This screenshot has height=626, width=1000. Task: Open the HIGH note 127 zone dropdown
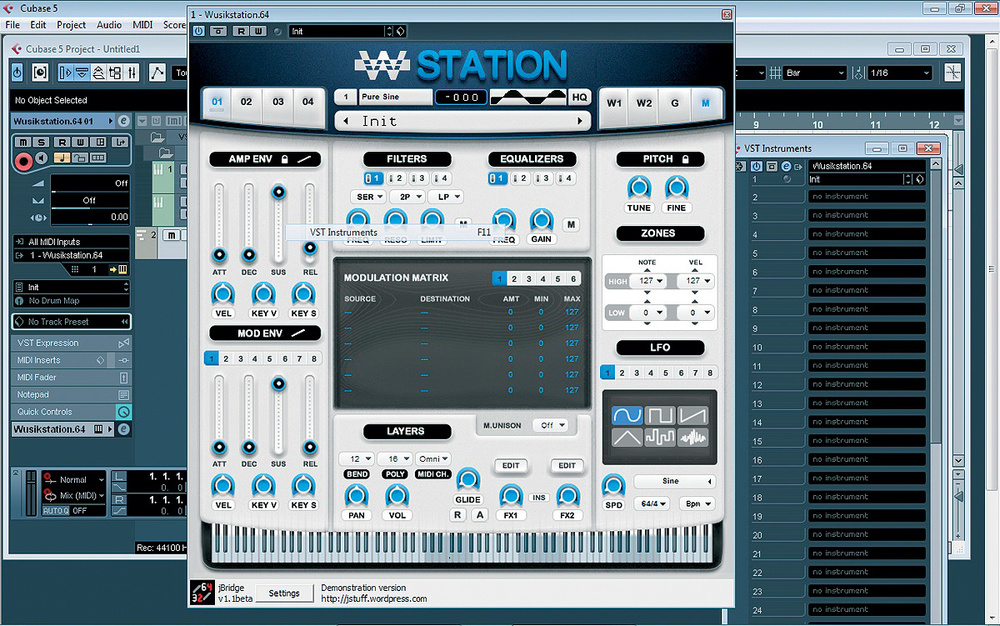pyautogui.click(x=649, y=280)
